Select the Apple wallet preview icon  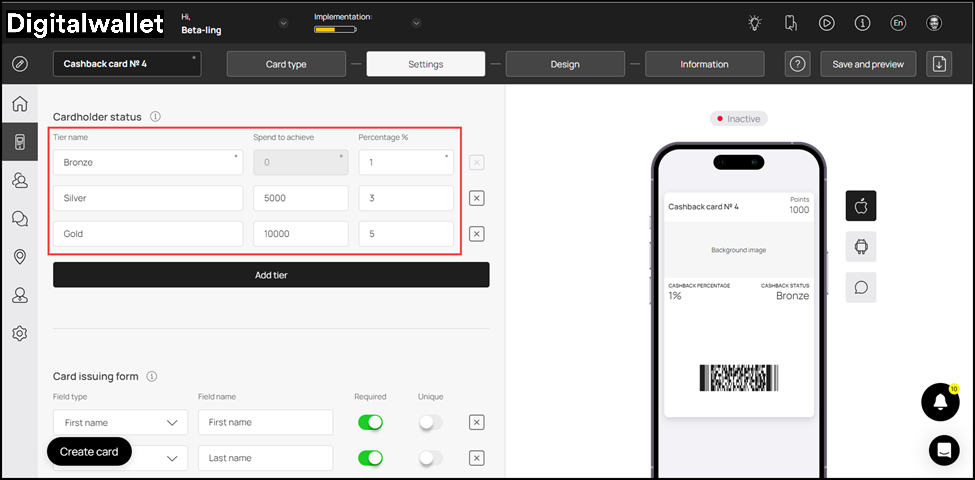click(861, 206)
